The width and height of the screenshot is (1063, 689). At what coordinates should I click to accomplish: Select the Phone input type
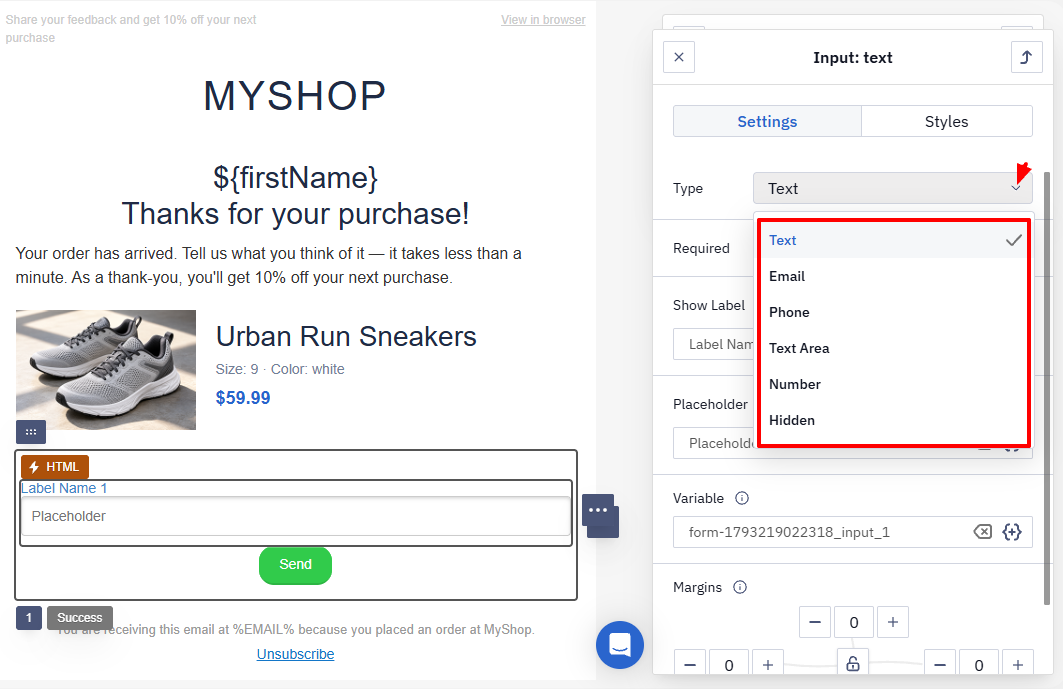[894, 312]
